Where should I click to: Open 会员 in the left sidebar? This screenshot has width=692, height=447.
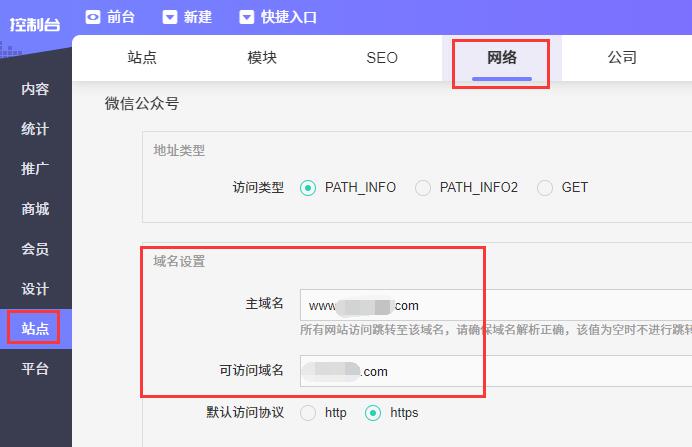point(35,249)
